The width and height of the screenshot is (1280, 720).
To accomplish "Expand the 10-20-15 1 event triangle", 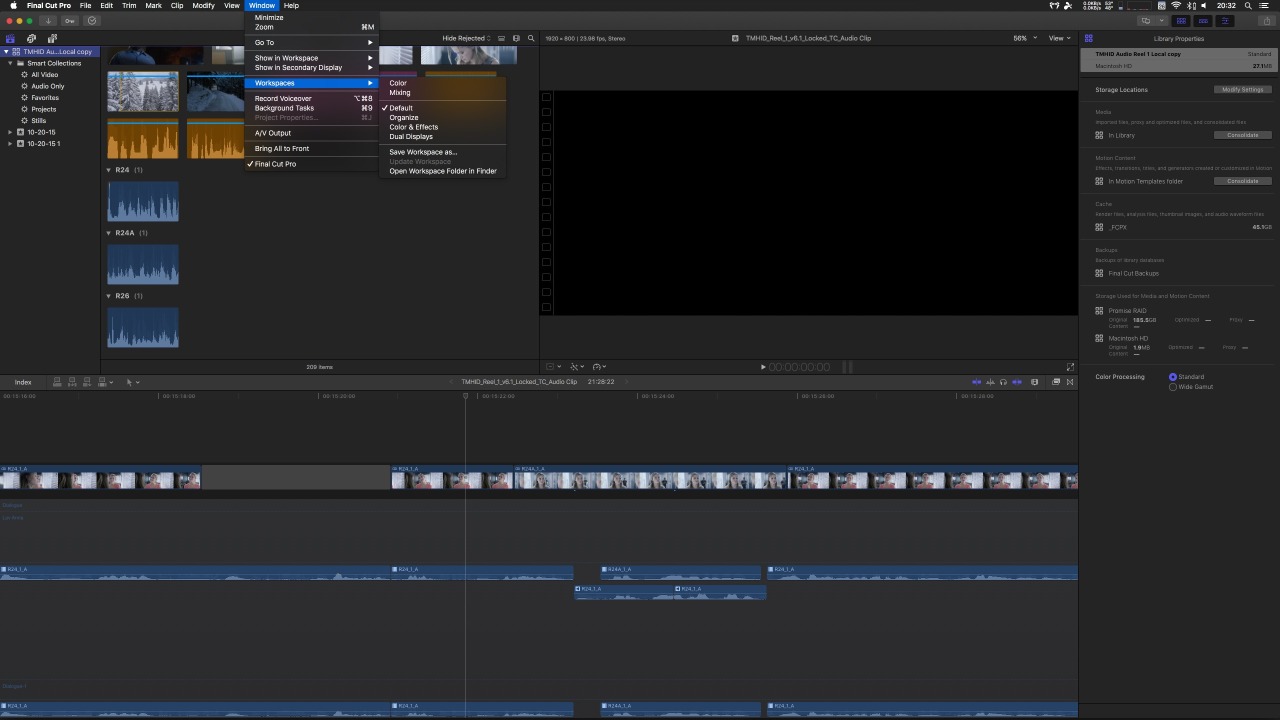I will point(11,144).
